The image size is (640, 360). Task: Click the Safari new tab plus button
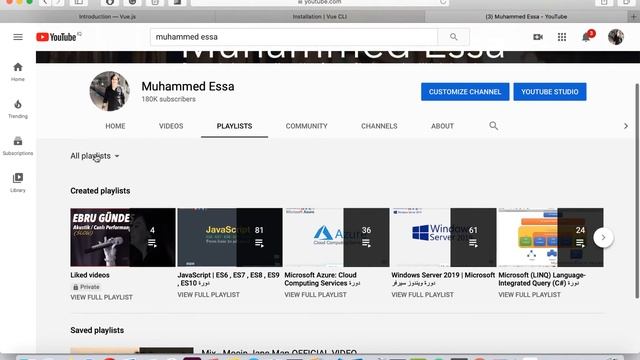click(633, 17)
